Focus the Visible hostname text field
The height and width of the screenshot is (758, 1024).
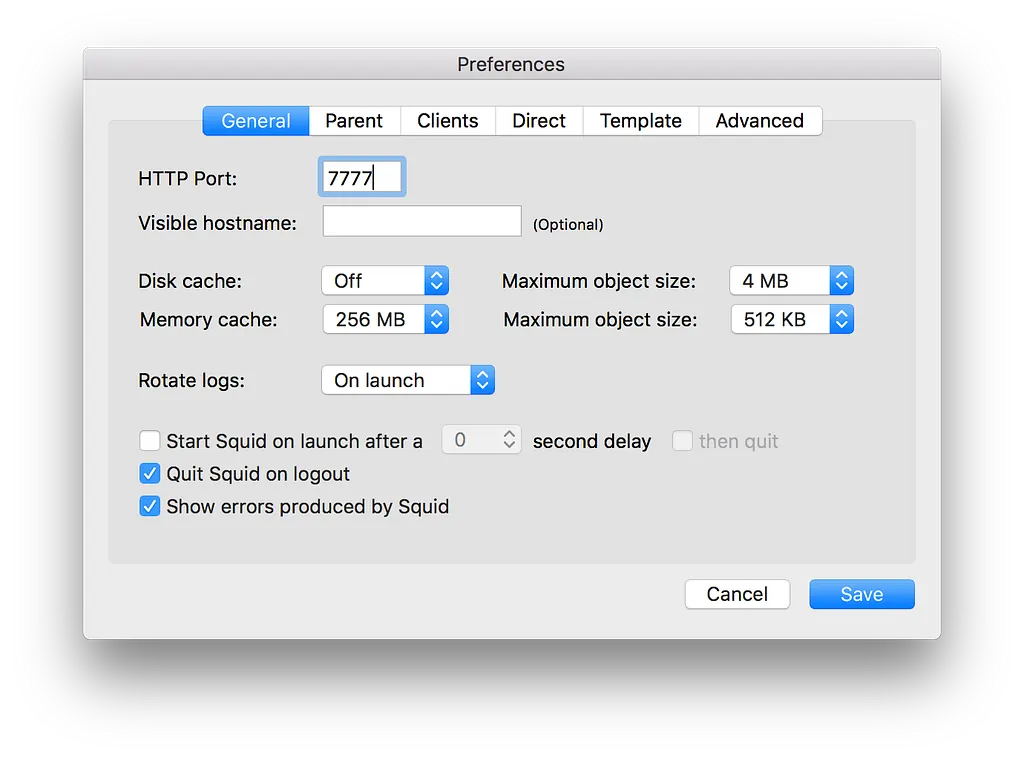422,221
